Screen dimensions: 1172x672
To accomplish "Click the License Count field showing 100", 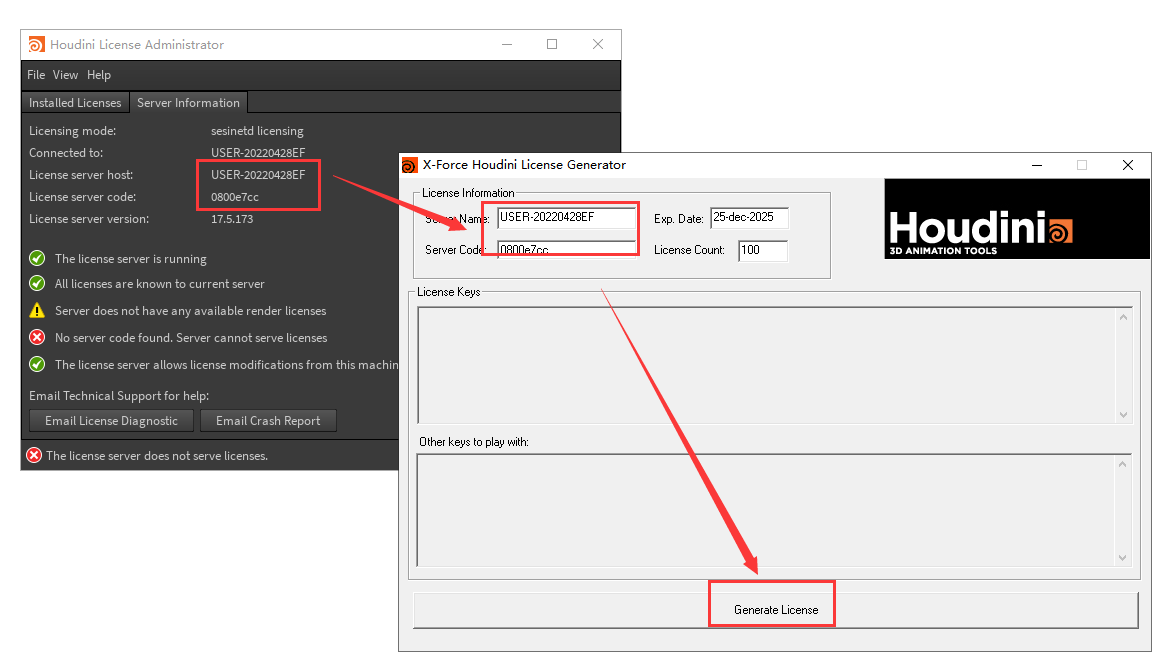I will [763, 250].
